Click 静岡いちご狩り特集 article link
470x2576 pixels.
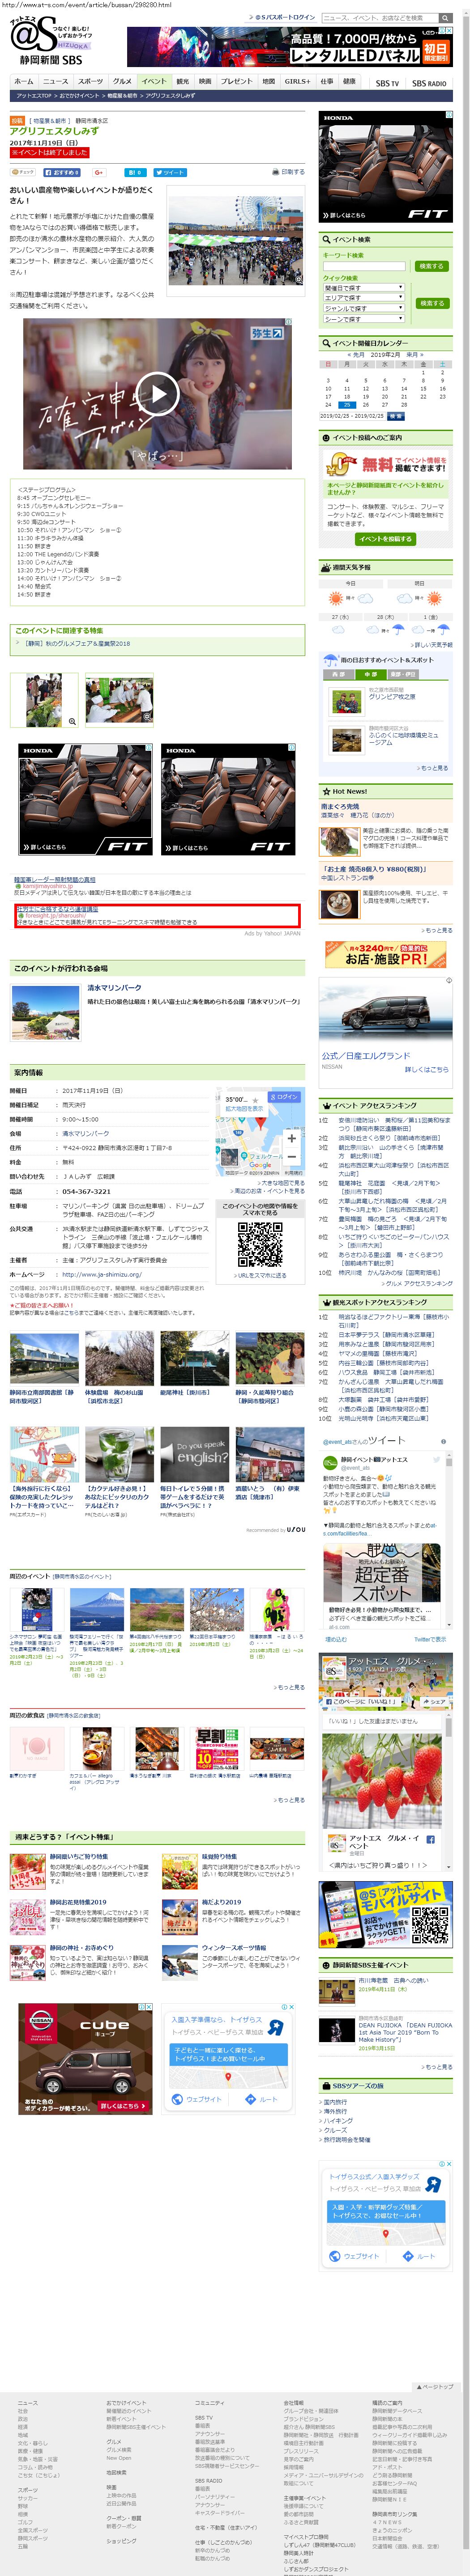(x=78, y=1857)
